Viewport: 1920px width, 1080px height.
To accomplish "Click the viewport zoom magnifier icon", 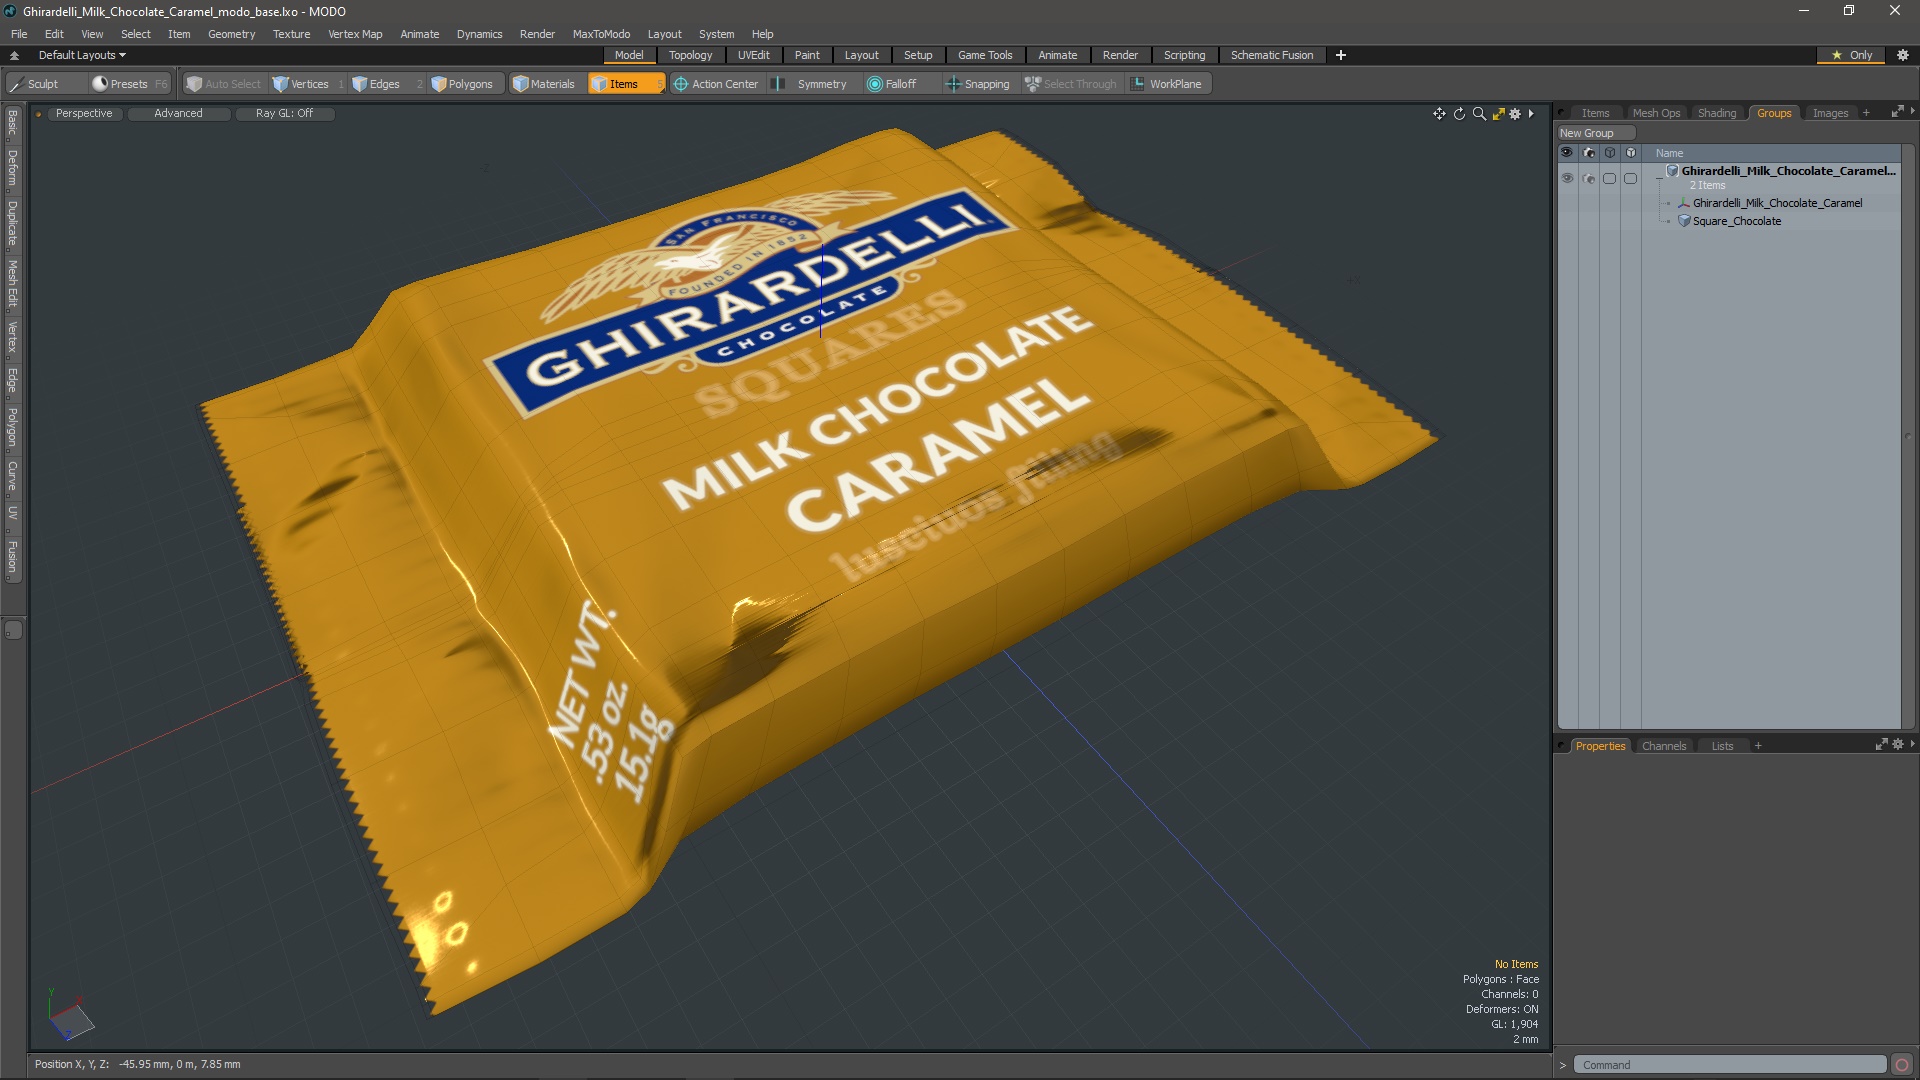I will pos(1479,114).
